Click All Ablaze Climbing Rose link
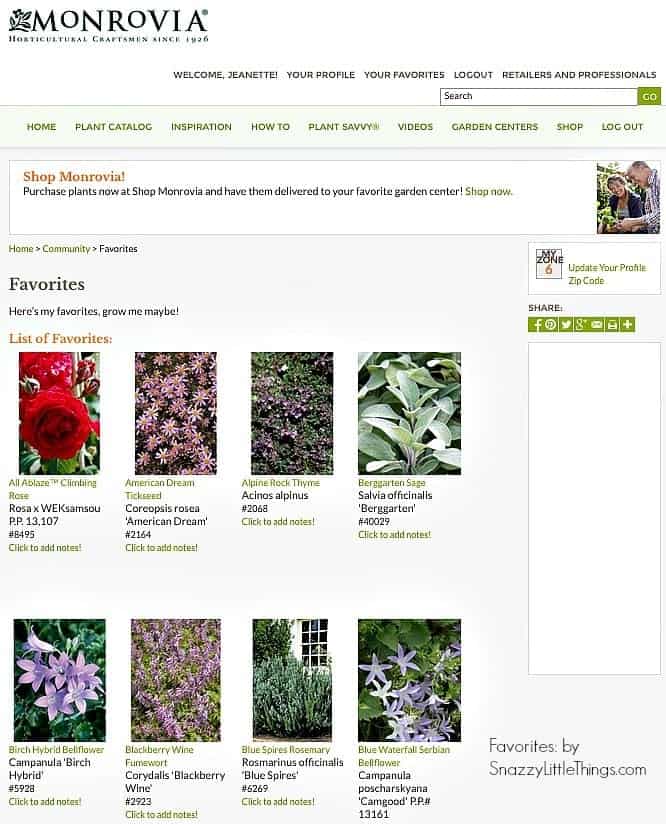666x824 pixels. click(x=53, y=489)
